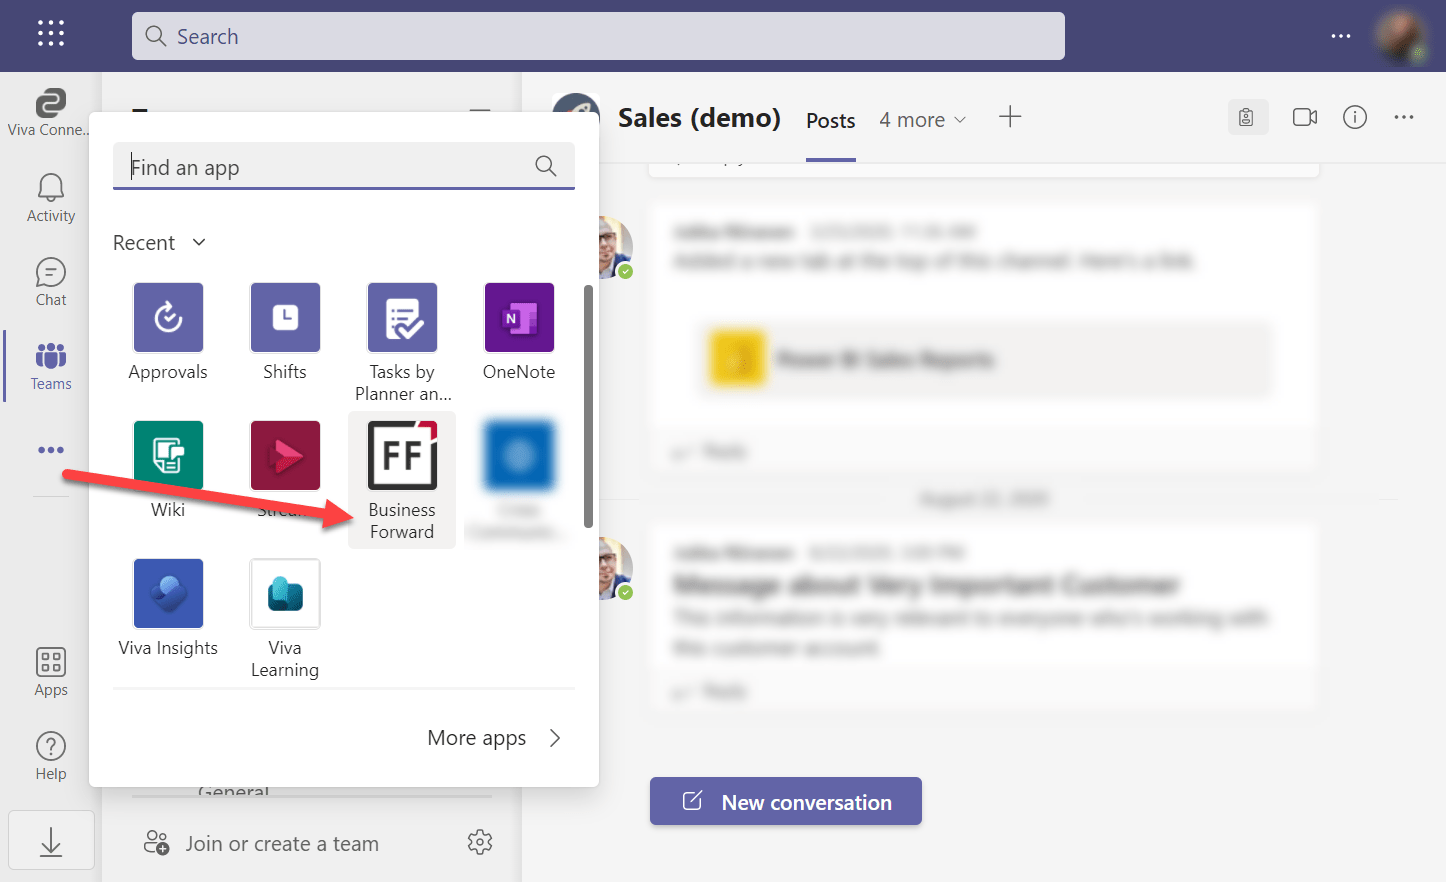
Task: Open channel information panel
Action: 1355,117
